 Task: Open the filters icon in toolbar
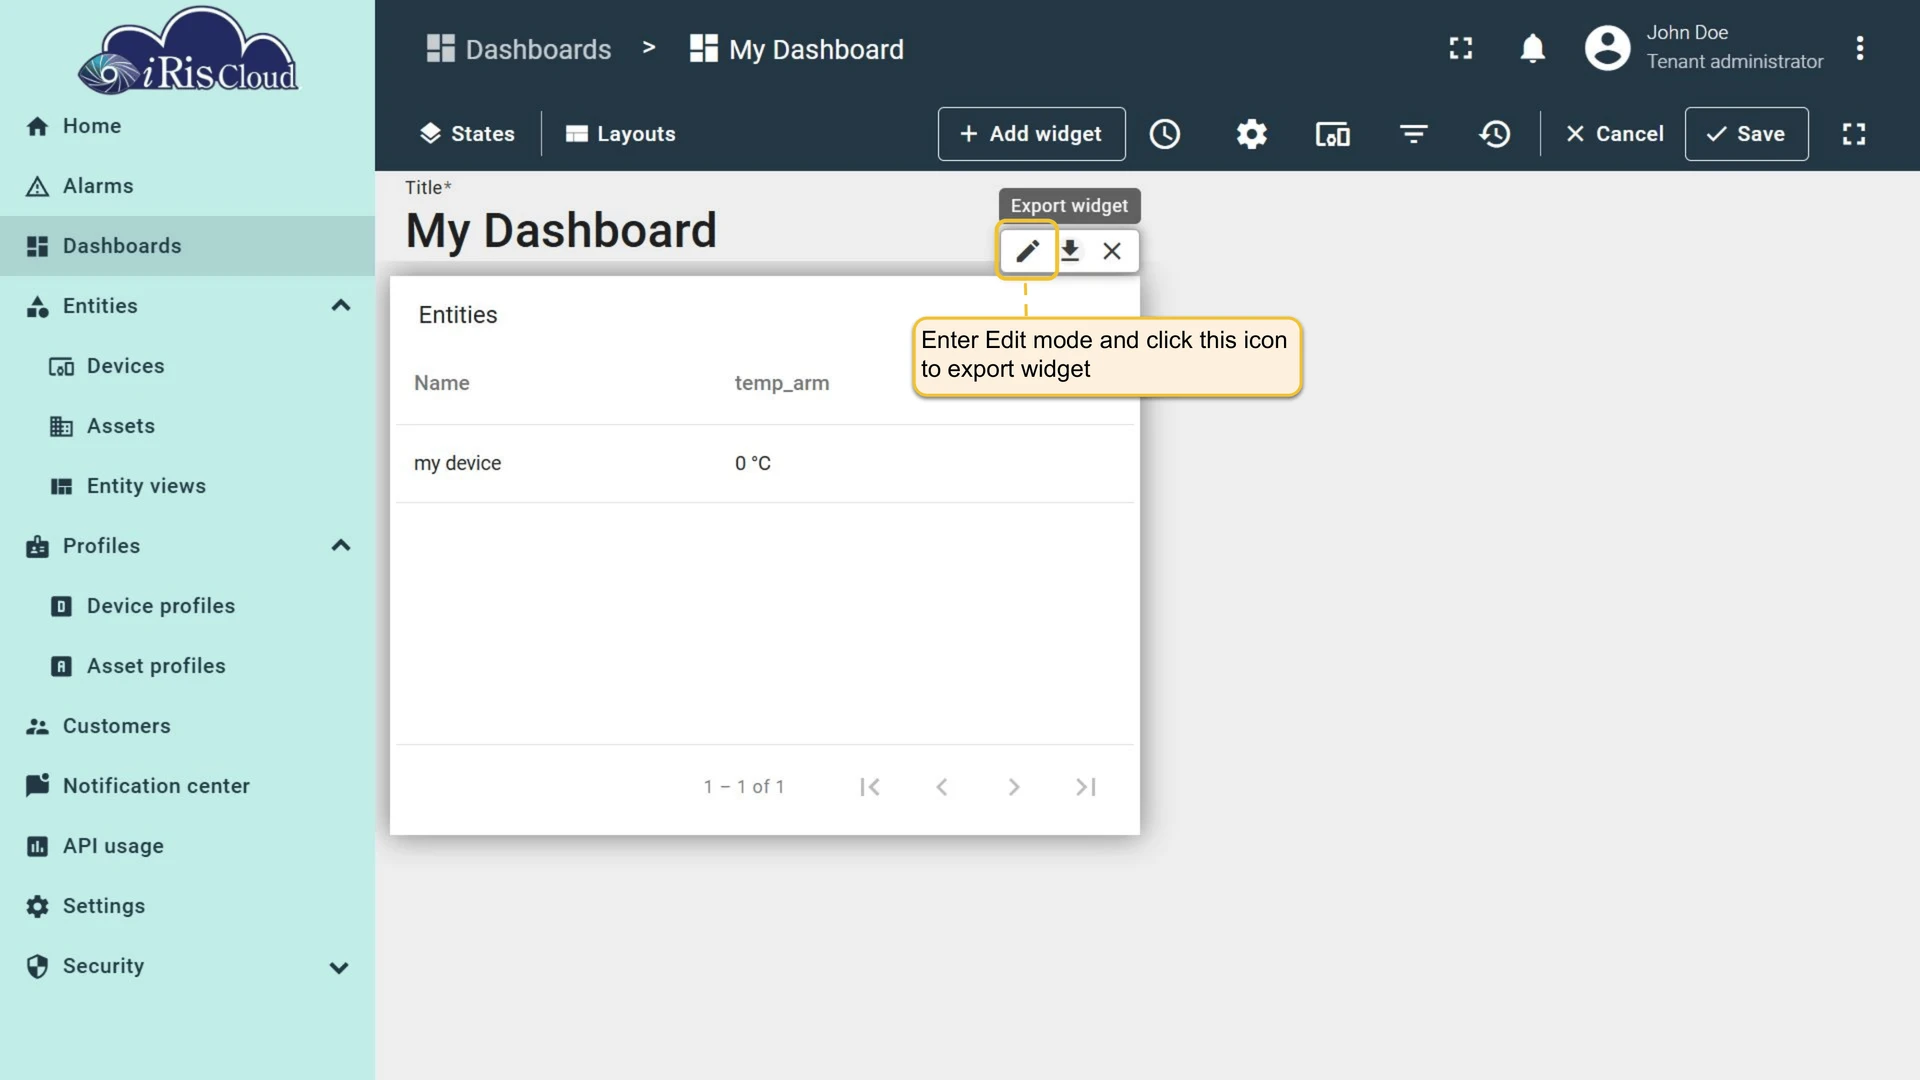pyautogui.click(x=1413, y=134)
